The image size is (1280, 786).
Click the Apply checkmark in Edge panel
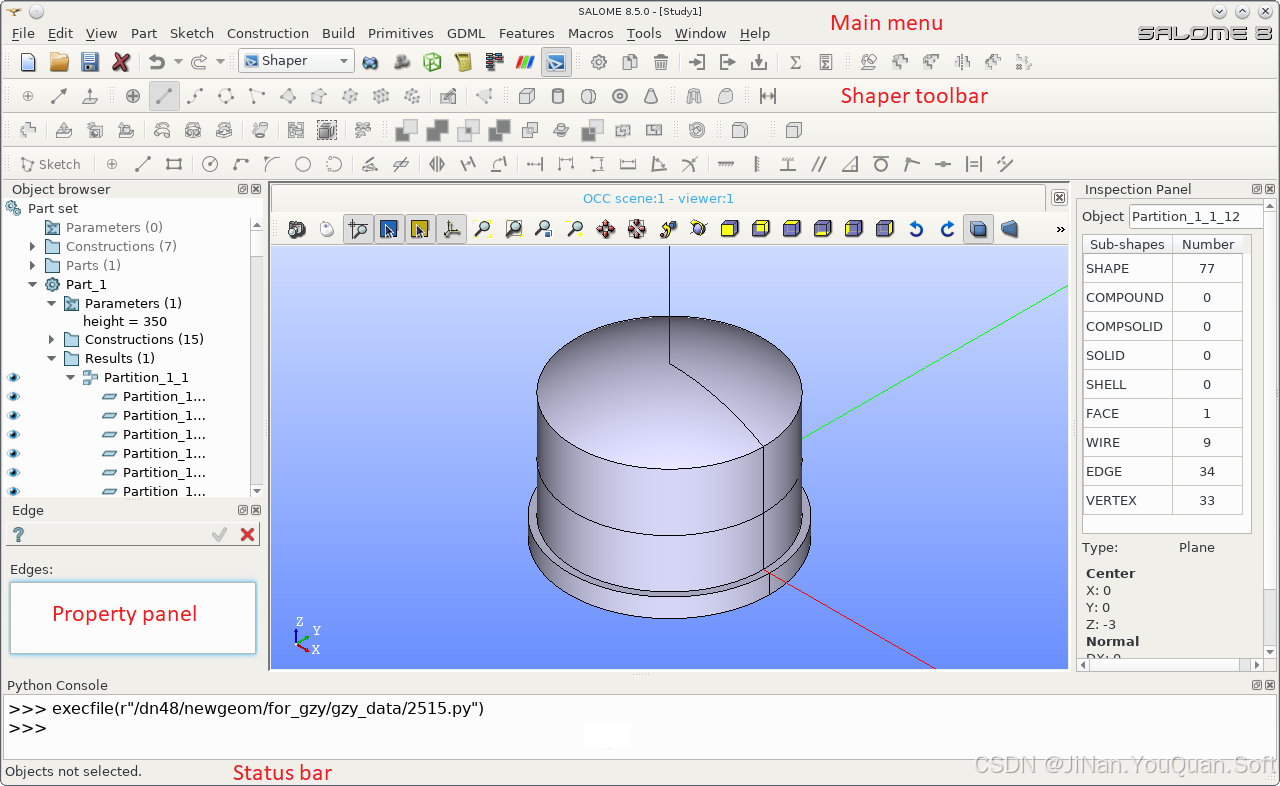(x=220, y=535)
